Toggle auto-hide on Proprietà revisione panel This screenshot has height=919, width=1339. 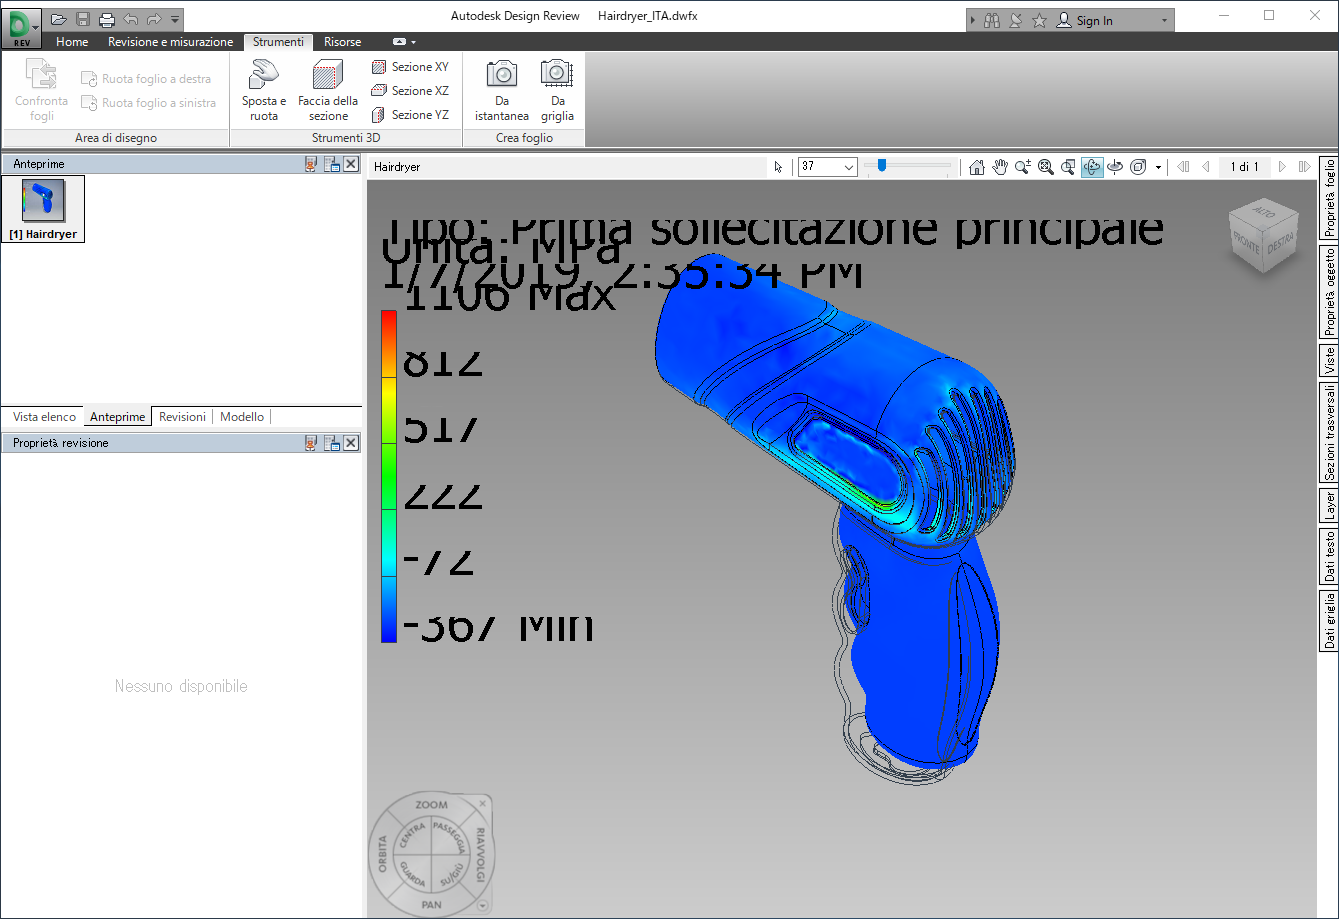point(311,442)
